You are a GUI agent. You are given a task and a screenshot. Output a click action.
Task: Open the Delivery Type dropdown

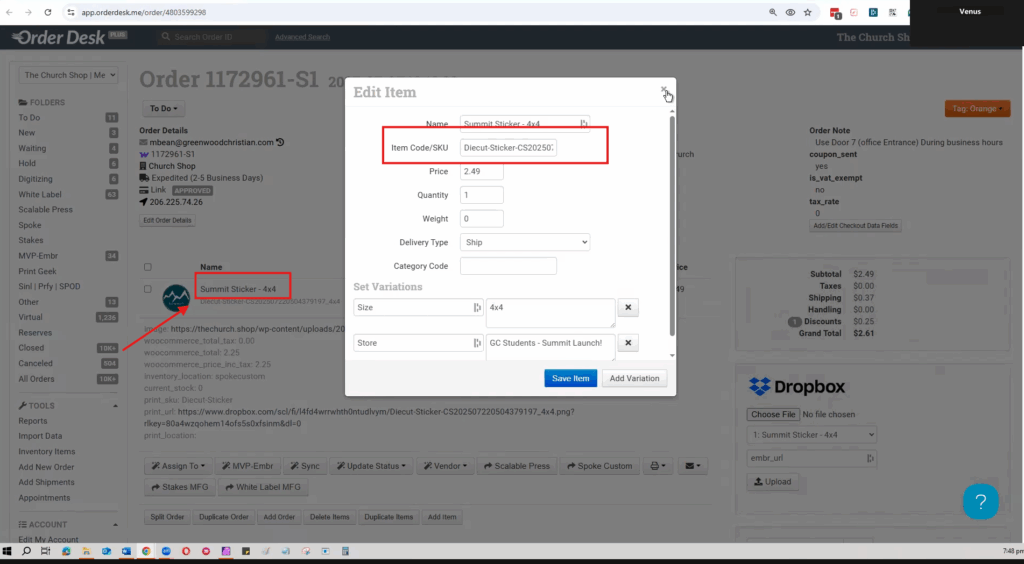tap(525, 242)
